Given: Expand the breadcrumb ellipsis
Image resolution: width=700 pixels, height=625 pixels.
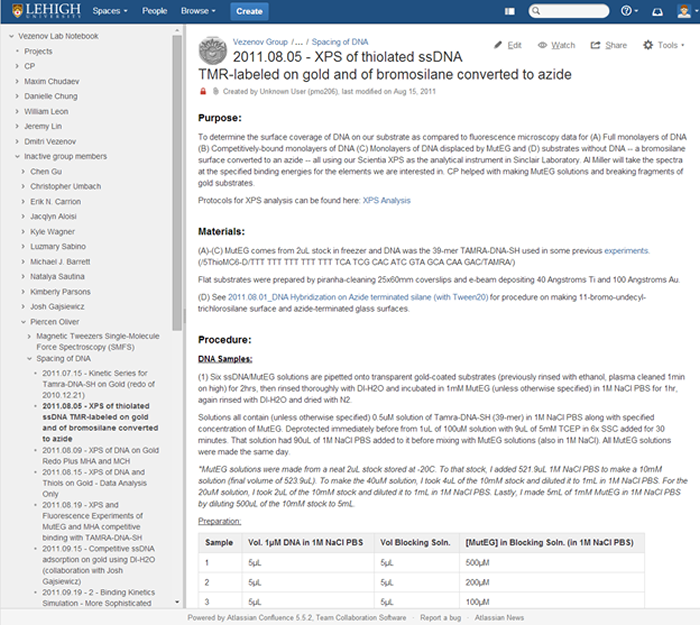Looking at the screenshot, I should point(299,42).
